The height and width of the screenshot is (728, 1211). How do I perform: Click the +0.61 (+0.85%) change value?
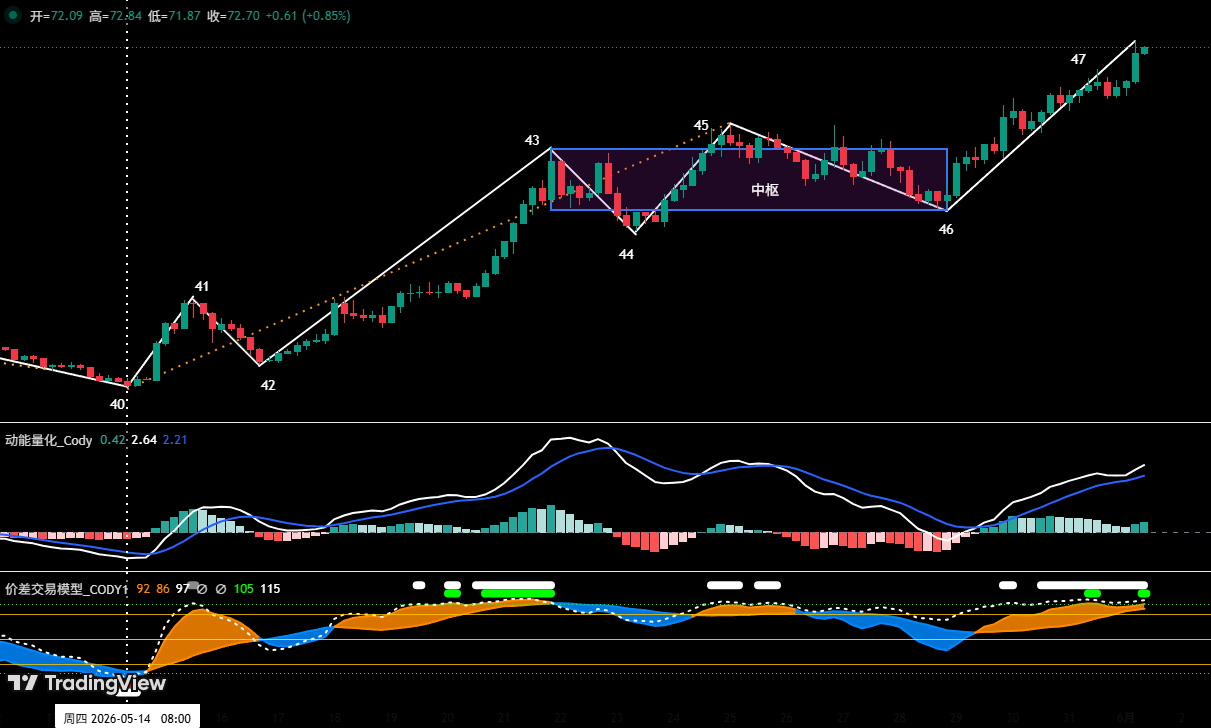coord(309,16)
